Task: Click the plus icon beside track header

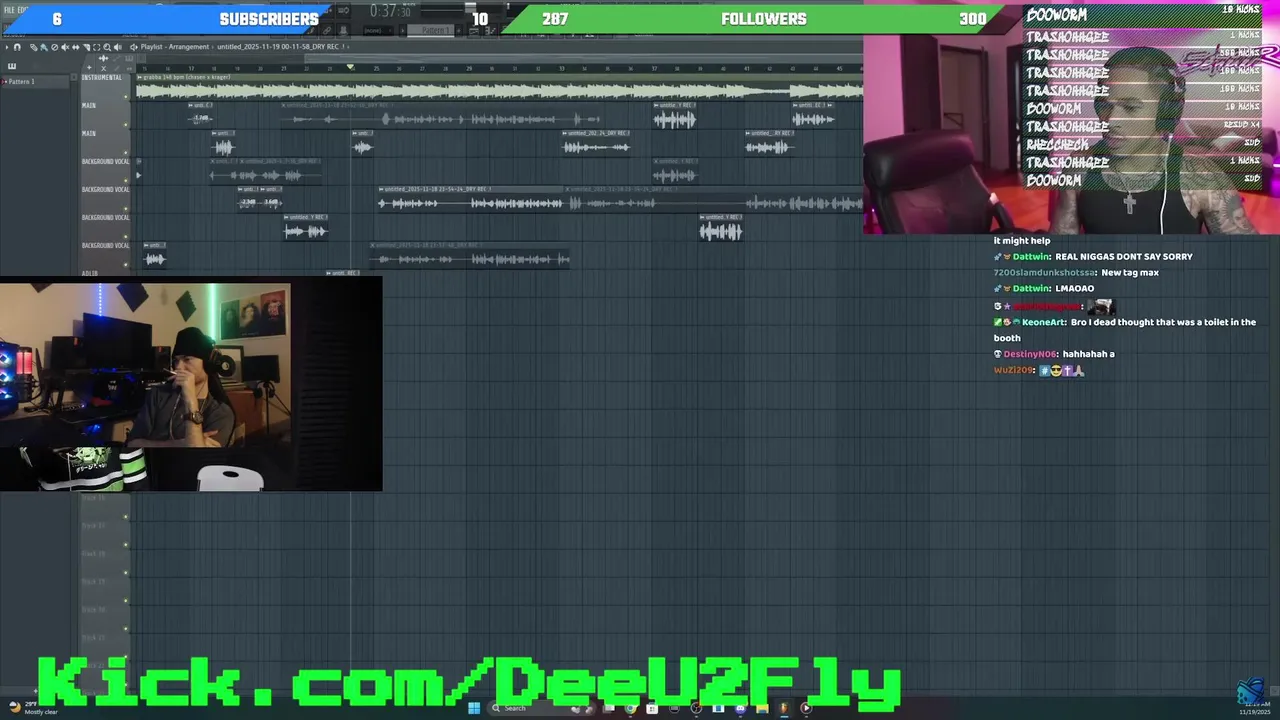Action: (x=89, y=67)
